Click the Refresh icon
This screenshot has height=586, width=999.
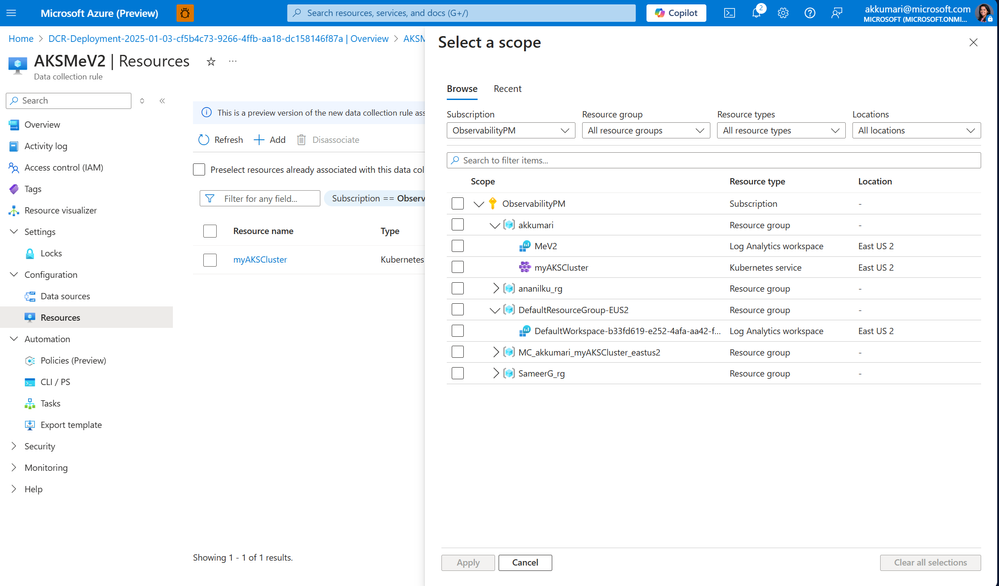click(x=203, y=139)
